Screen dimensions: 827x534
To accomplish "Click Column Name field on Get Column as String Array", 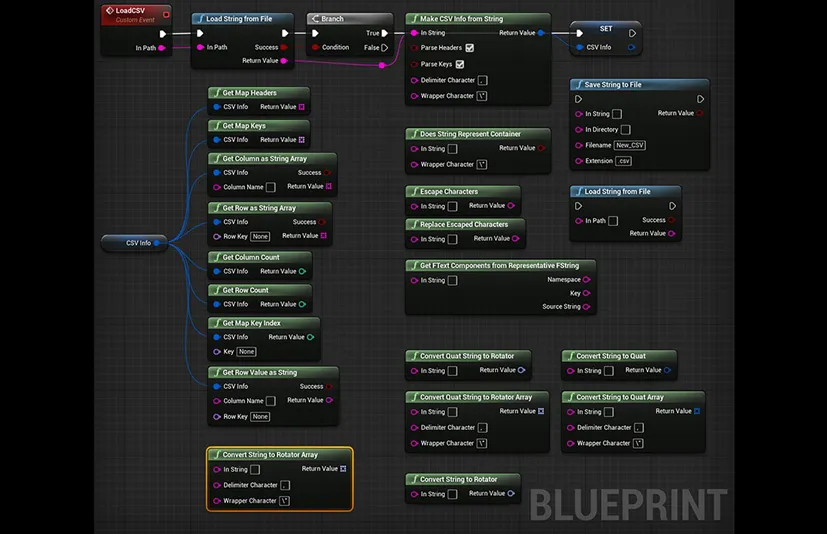I will click(x=271, y=187).
